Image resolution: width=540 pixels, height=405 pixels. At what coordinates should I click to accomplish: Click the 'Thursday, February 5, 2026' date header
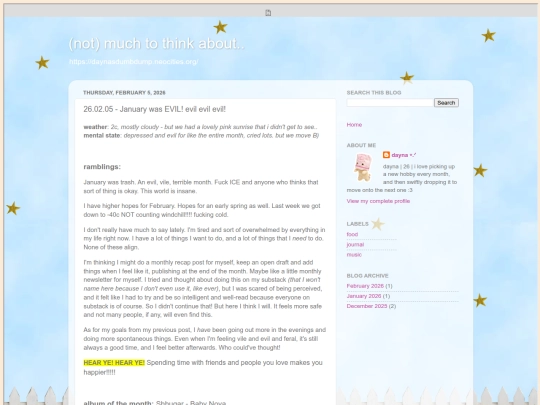[124, 93]
